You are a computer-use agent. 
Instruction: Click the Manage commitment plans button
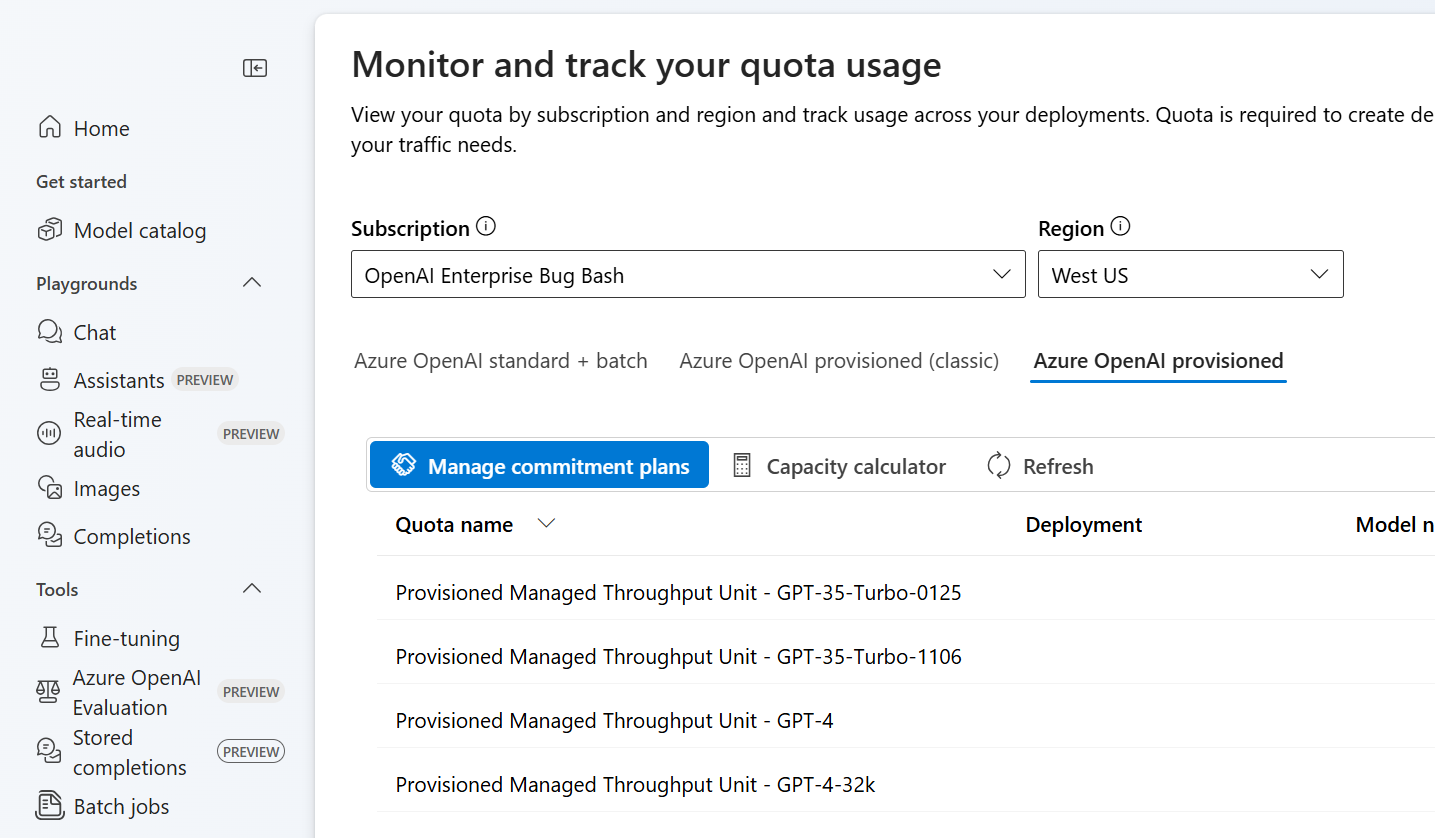(x=539, y=465)
